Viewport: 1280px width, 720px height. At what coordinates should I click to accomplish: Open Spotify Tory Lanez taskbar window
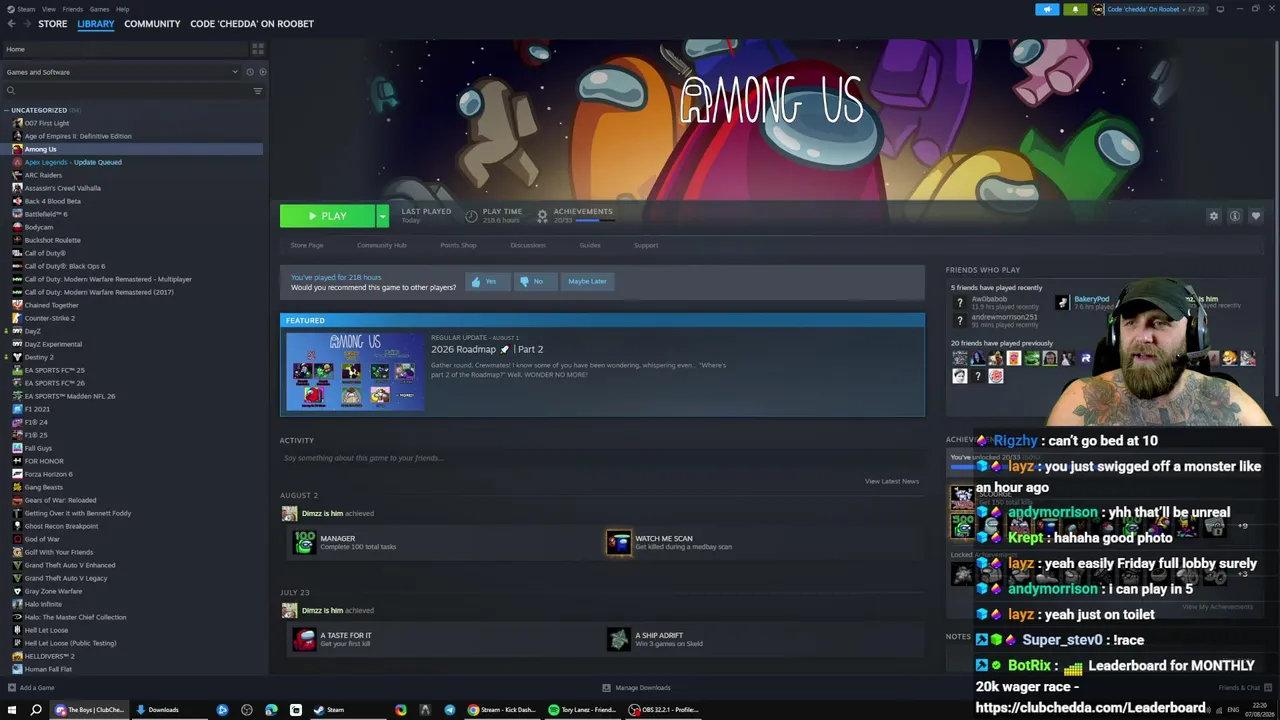(x=583, y=710)
